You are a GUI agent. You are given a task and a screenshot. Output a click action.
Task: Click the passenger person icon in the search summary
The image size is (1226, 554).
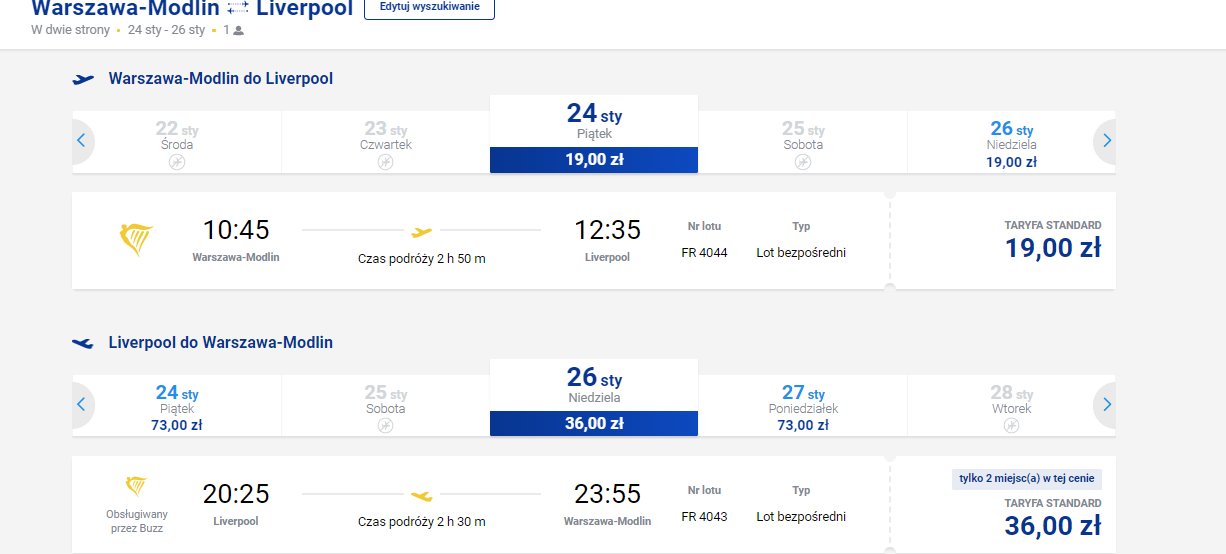(x=238, y=30)
